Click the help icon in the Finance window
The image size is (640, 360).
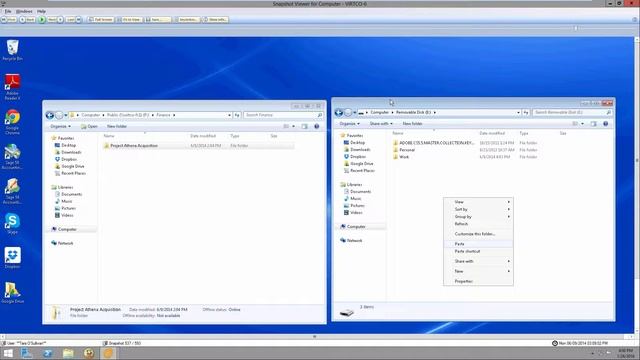point(317,127)
